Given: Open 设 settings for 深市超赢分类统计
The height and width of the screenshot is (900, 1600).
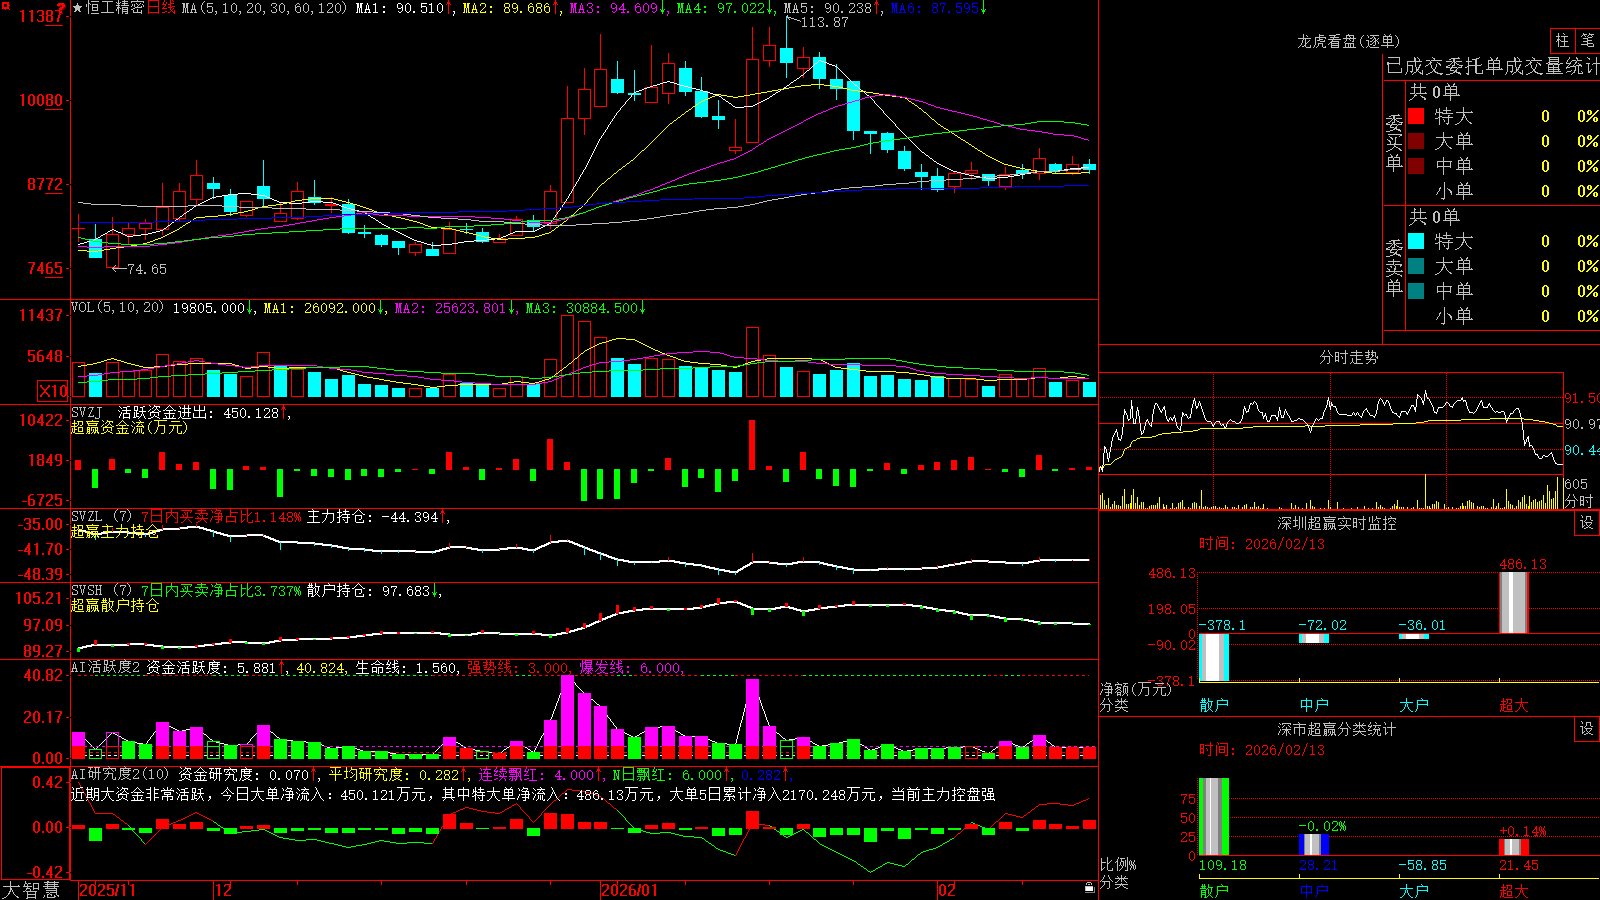Looking at the screenshot, I should 1587,729.
